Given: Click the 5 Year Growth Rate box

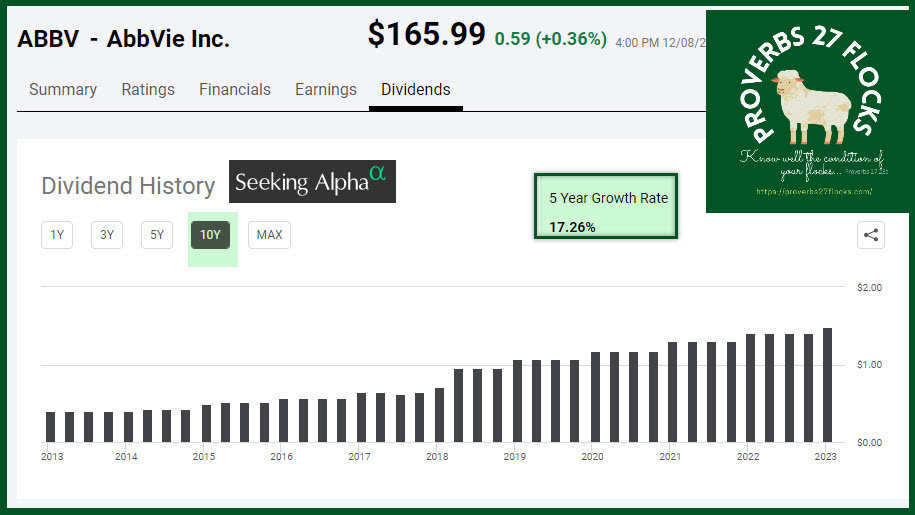Looking at the screenshot, I should click(x=607, y=209).
